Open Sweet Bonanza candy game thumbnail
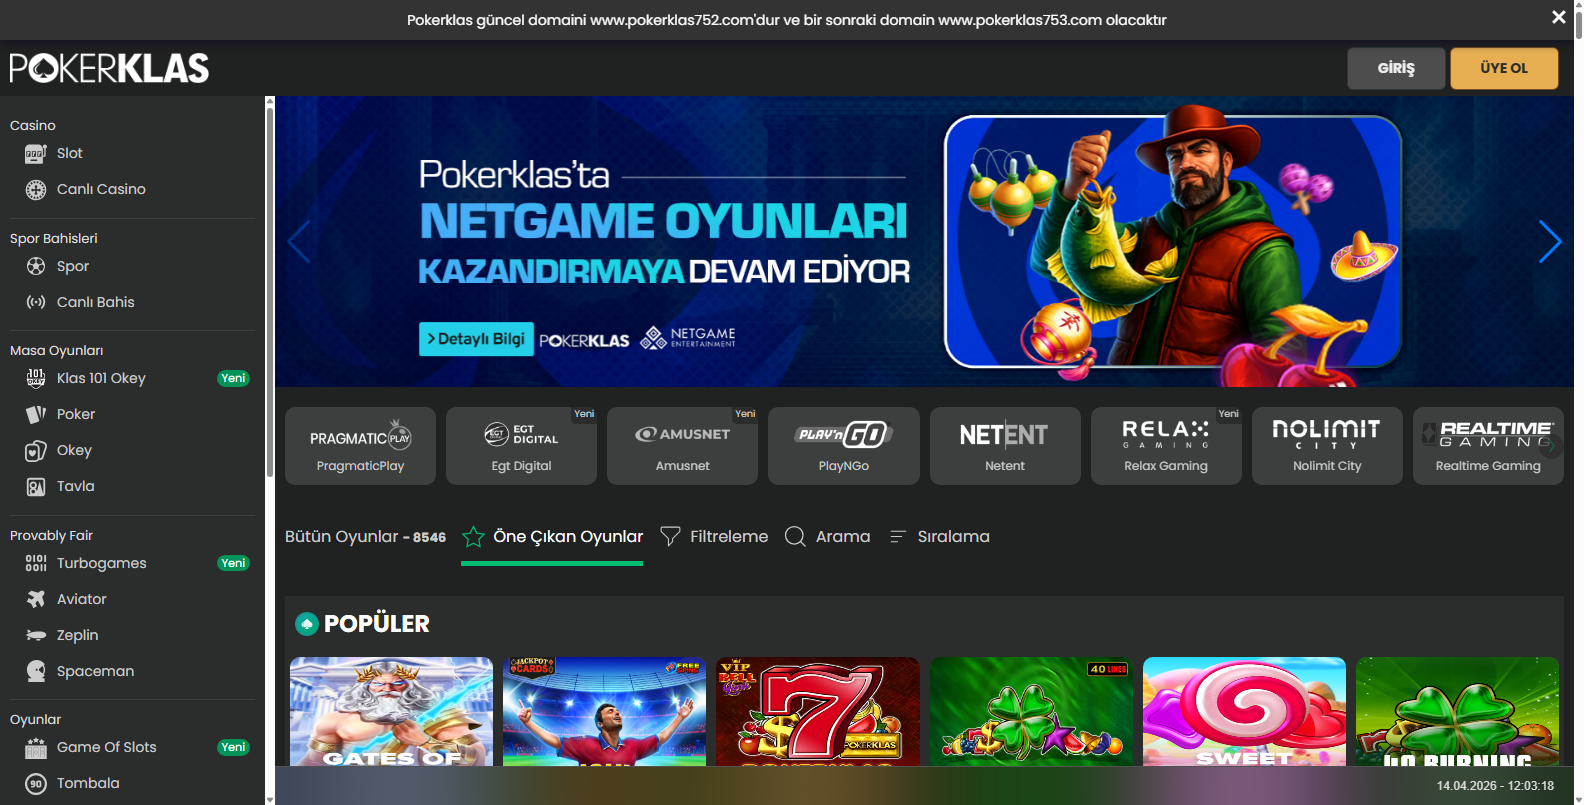 tap(1244, 712)
